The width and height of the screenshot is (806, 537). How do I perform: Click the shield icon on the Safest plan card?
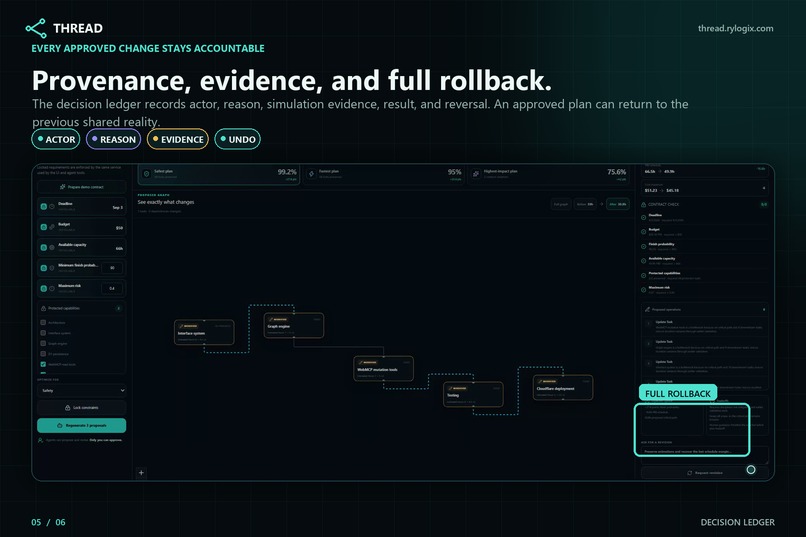146,174
